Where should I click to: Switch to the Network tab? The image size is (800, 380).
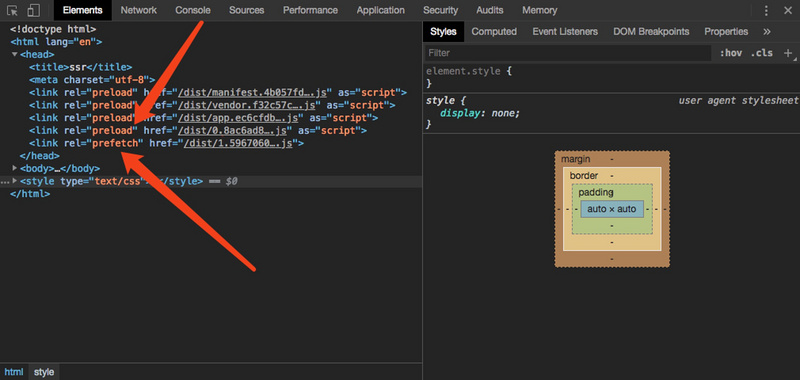point(138,10)
